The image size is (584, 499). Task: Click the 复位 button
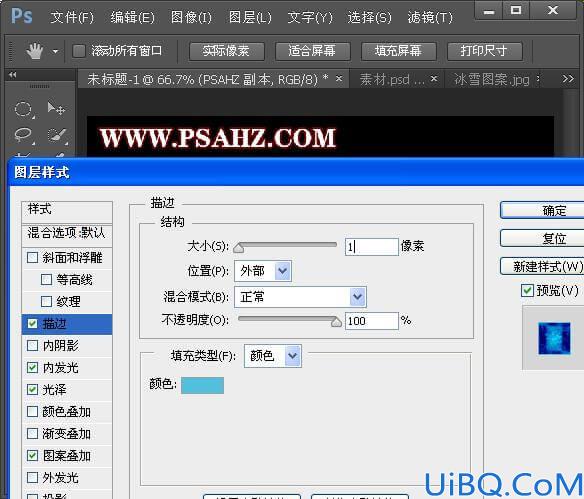coord(542,238)
